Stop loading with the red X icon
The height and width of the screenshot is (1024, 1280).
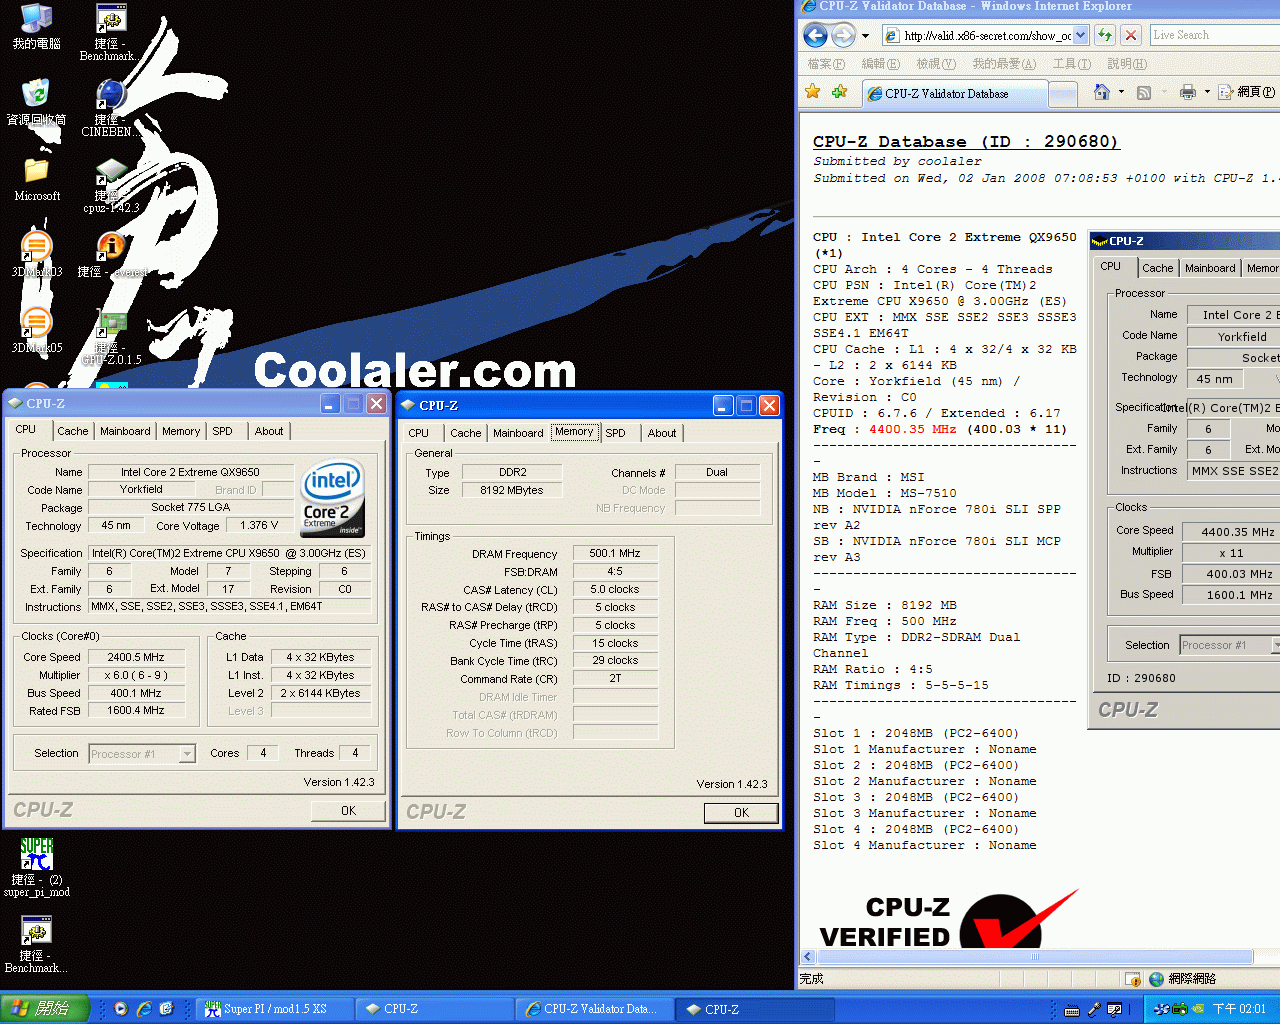pos(1131,35)
